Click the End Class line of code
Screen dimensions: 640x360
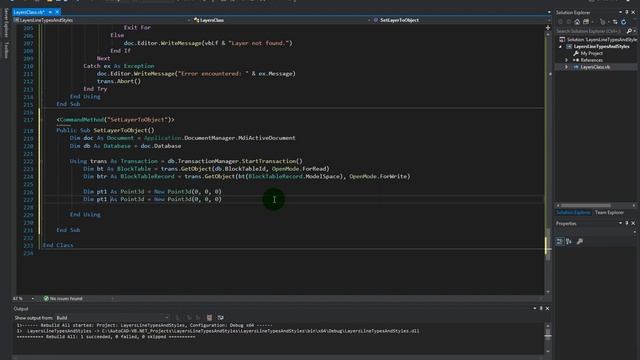tap(58, 245)
